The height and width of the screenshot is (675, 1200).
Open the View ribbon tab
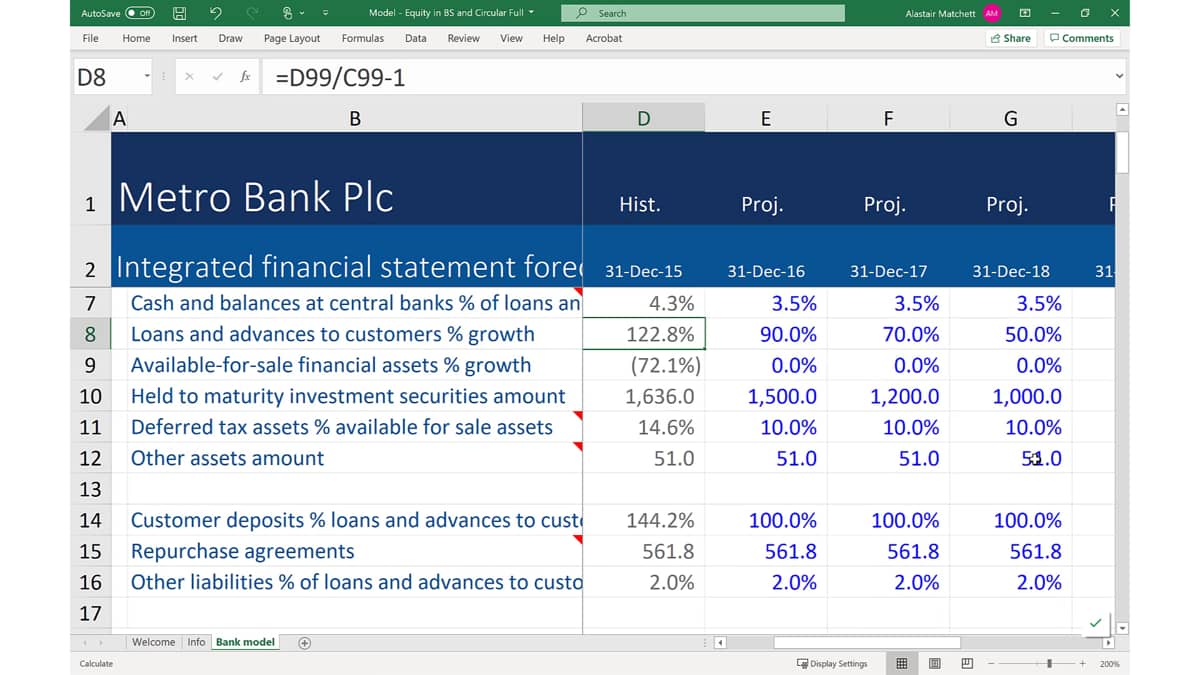coord(511,38)
